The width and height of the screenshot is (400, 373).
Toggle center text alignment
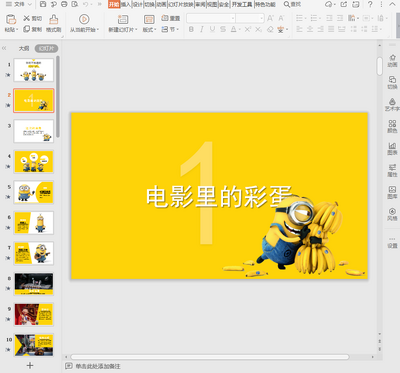(x=310, y=29)
